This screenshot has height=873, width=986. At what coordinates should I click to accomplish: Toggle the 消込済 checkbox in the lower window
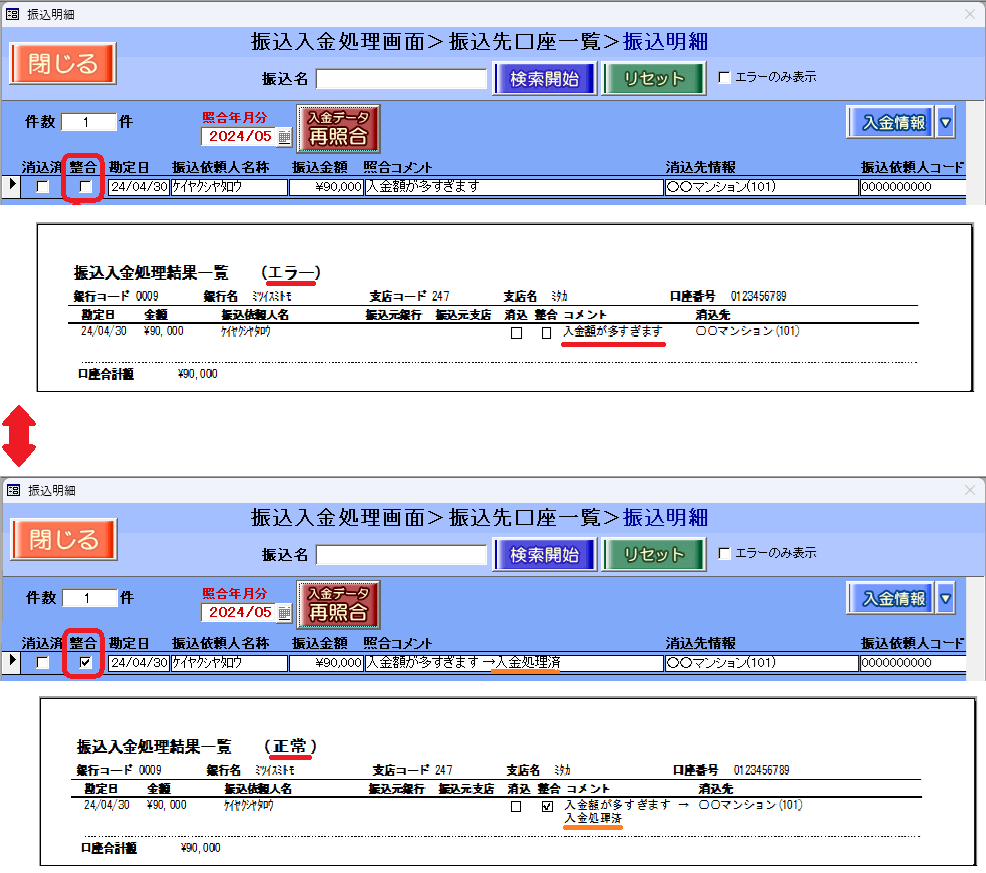point(42,663)
